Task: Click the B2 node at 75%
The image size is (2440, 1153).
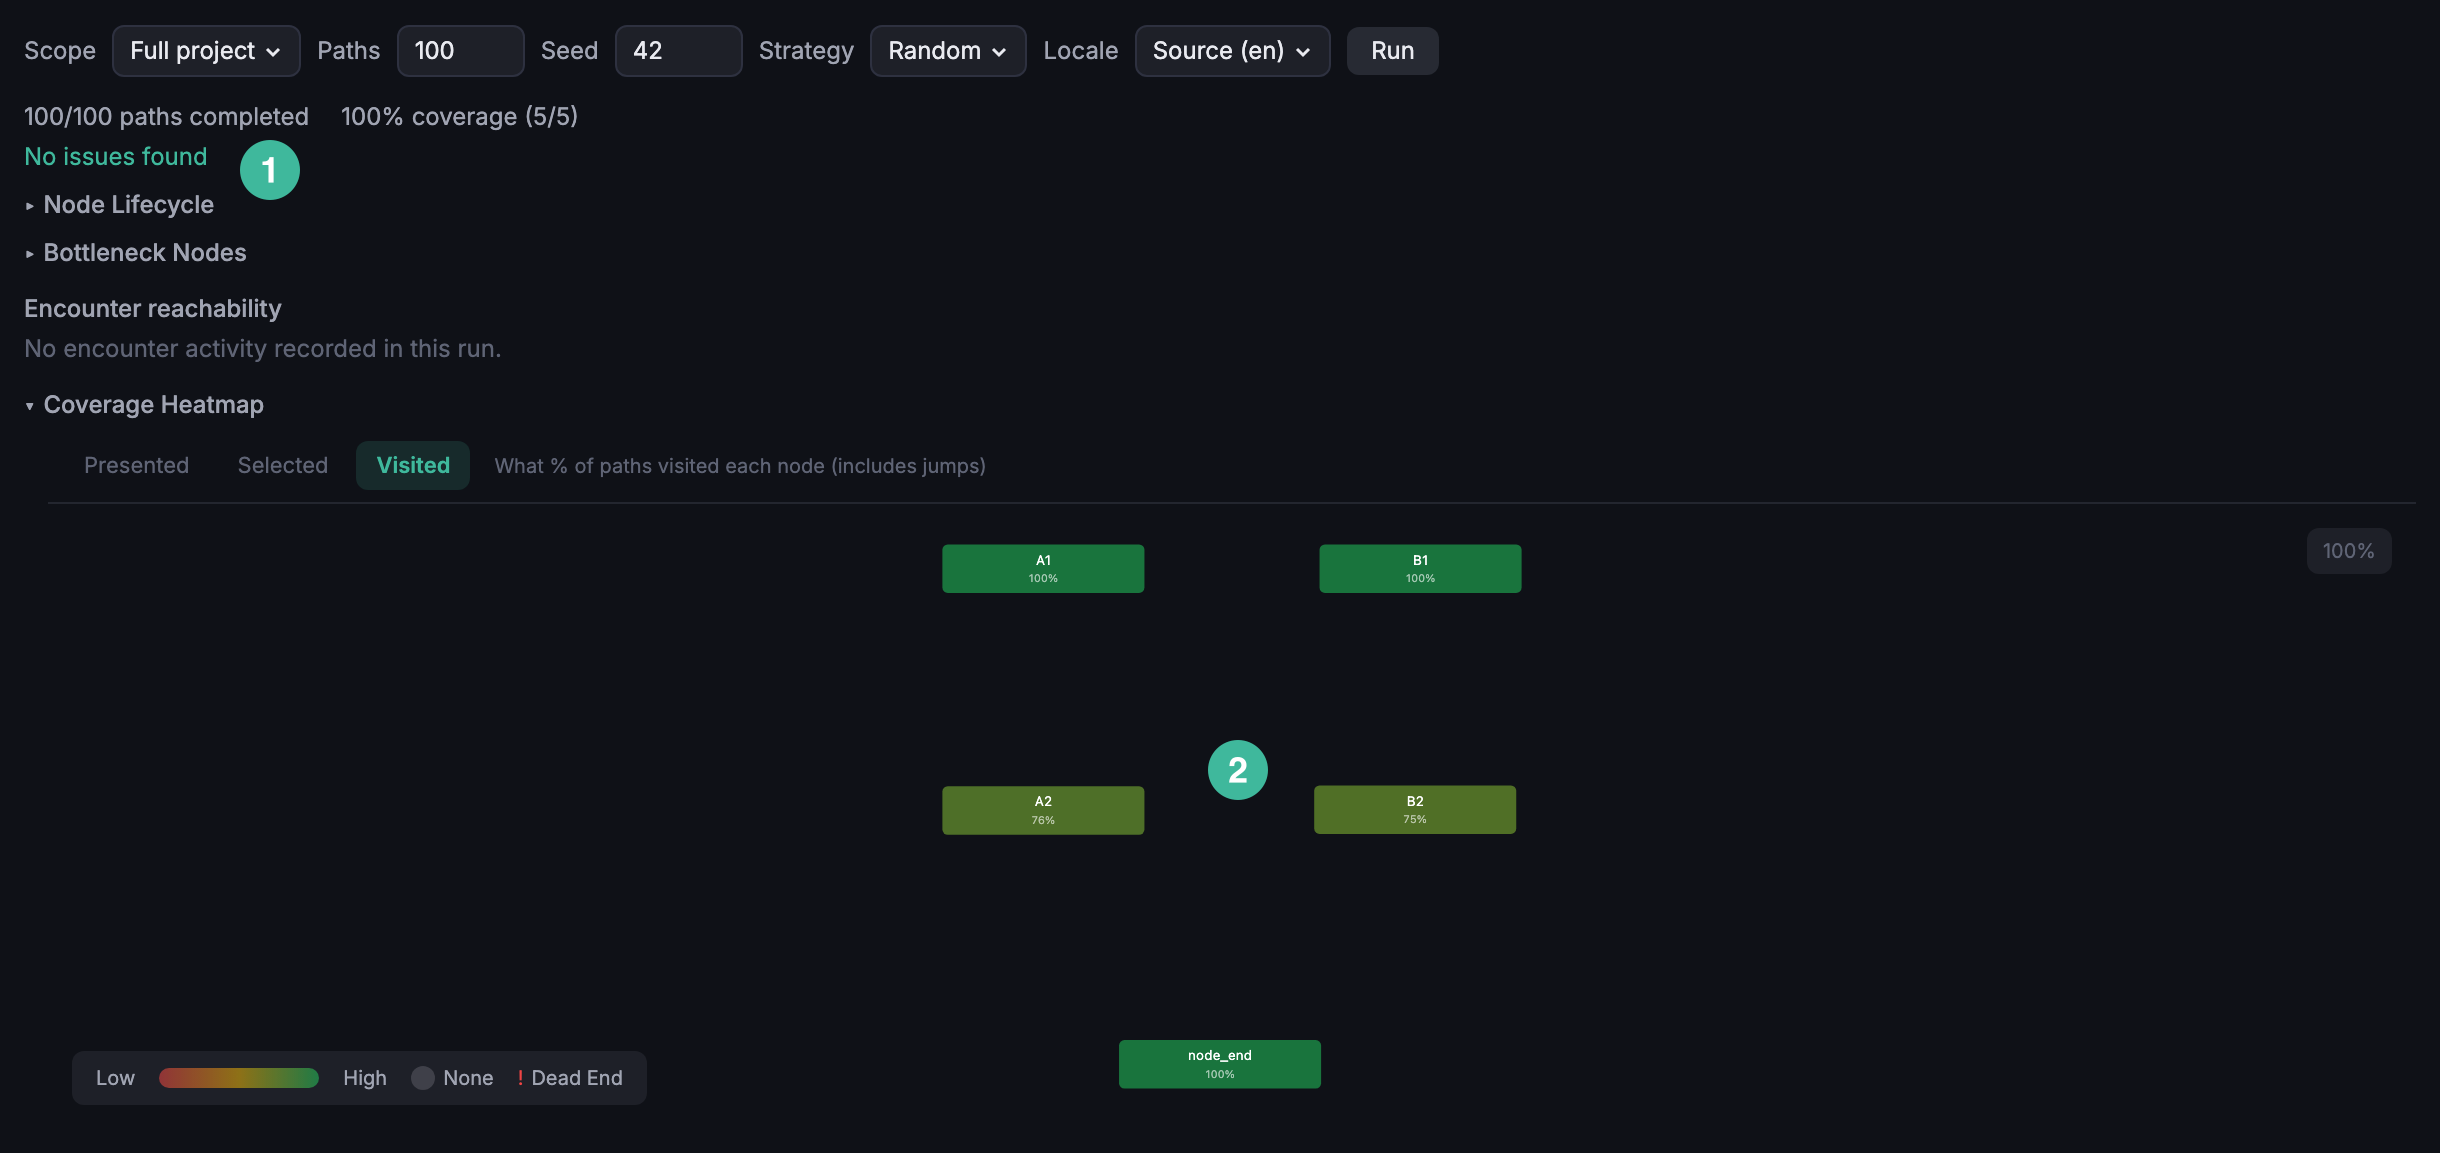Action: [x=1415, y=810]
